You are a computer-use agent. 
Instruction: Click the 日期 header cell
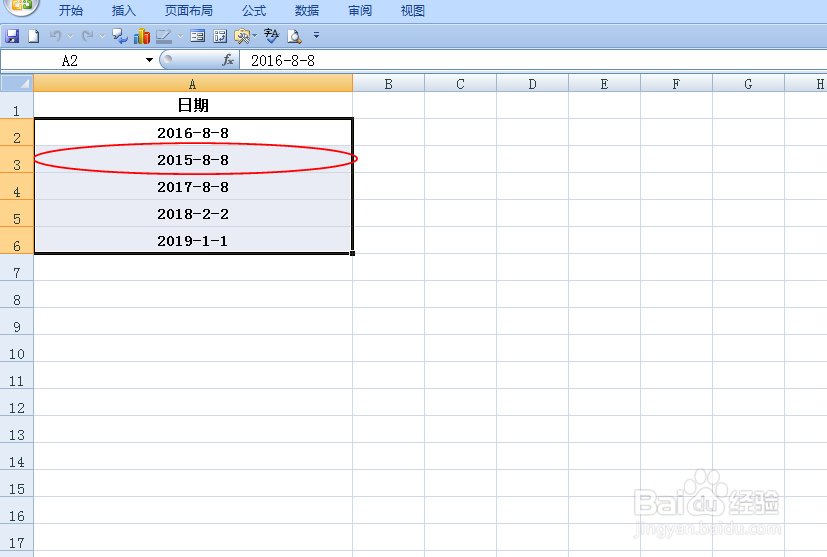pyautogui.click(x=193, y=105)
